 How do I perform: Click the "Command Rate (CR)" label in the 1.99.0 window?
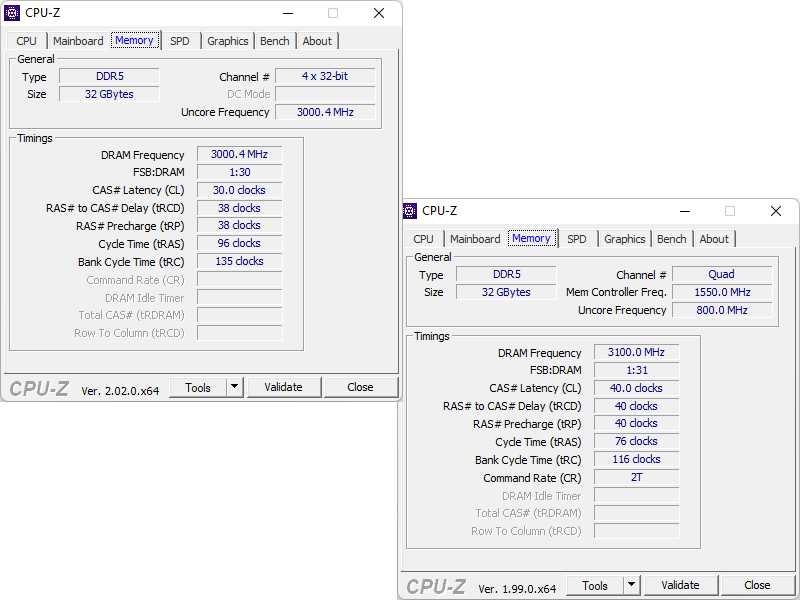point(532,478)
